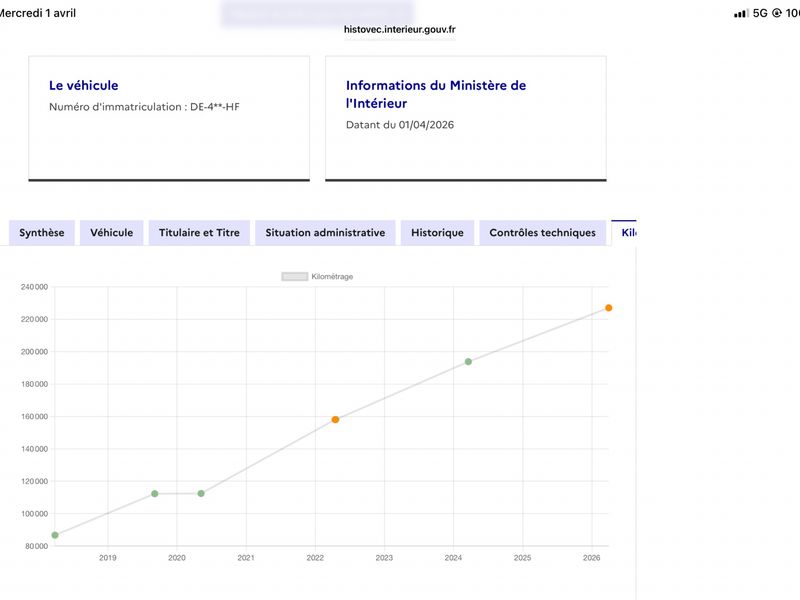
Task: Open the Synthèse tab
Action: (x=41, y=233)
